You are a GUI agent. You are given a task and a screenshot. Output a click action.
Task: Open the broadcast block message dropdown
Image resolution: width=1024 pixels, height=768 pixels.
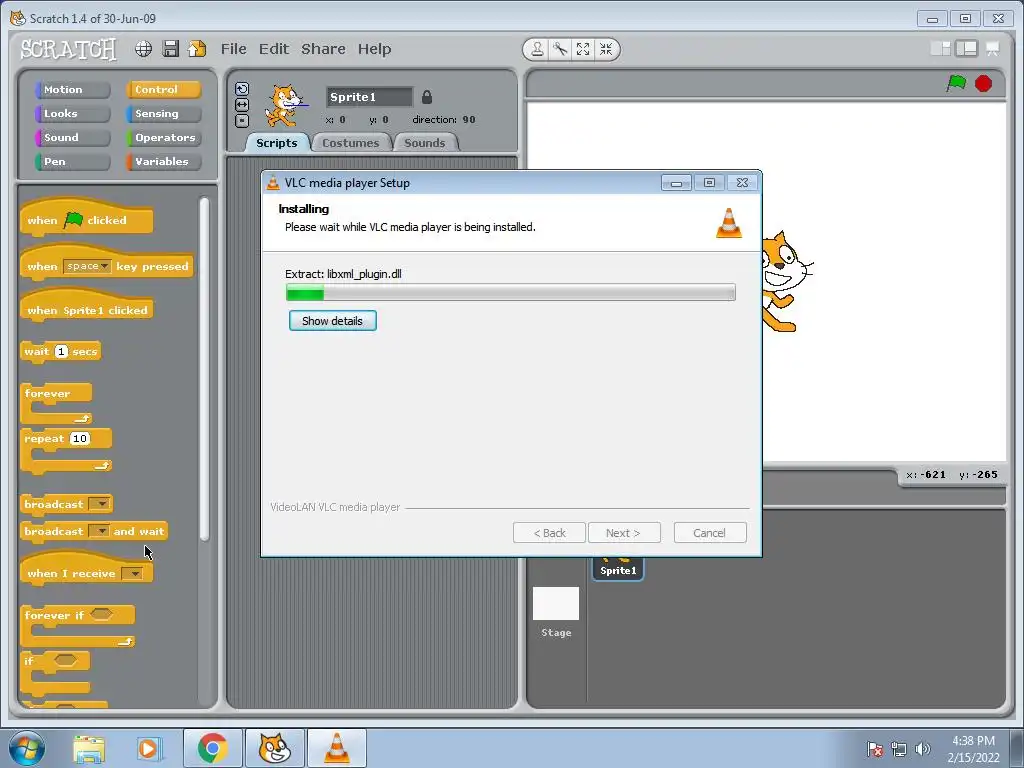coord(99,504)
